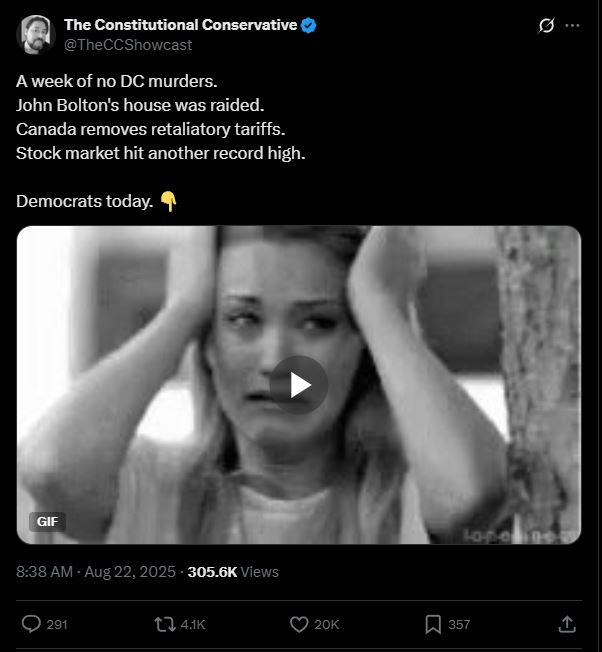
Task: Click the 291 replies count
Action: [x=57, y=624]
